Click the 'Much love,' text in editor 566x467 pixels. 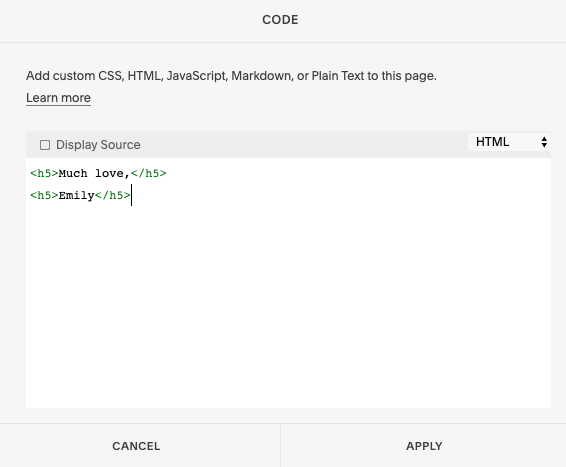click(x=94, y=174)
